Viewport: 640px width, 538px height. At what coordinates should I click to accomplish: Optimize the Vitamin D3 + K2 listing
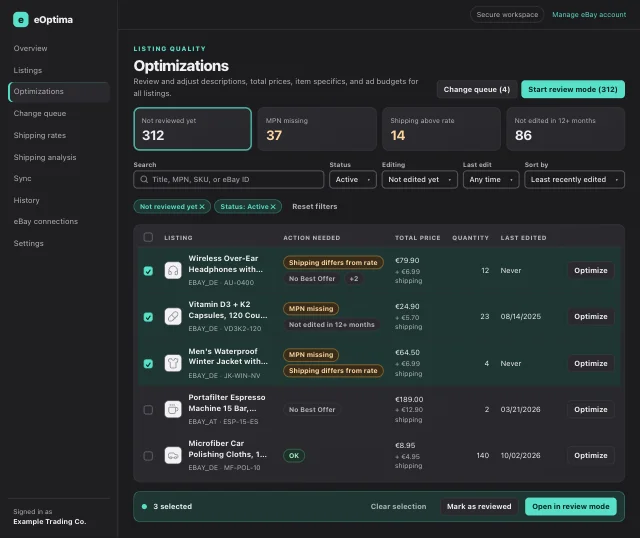591,317
